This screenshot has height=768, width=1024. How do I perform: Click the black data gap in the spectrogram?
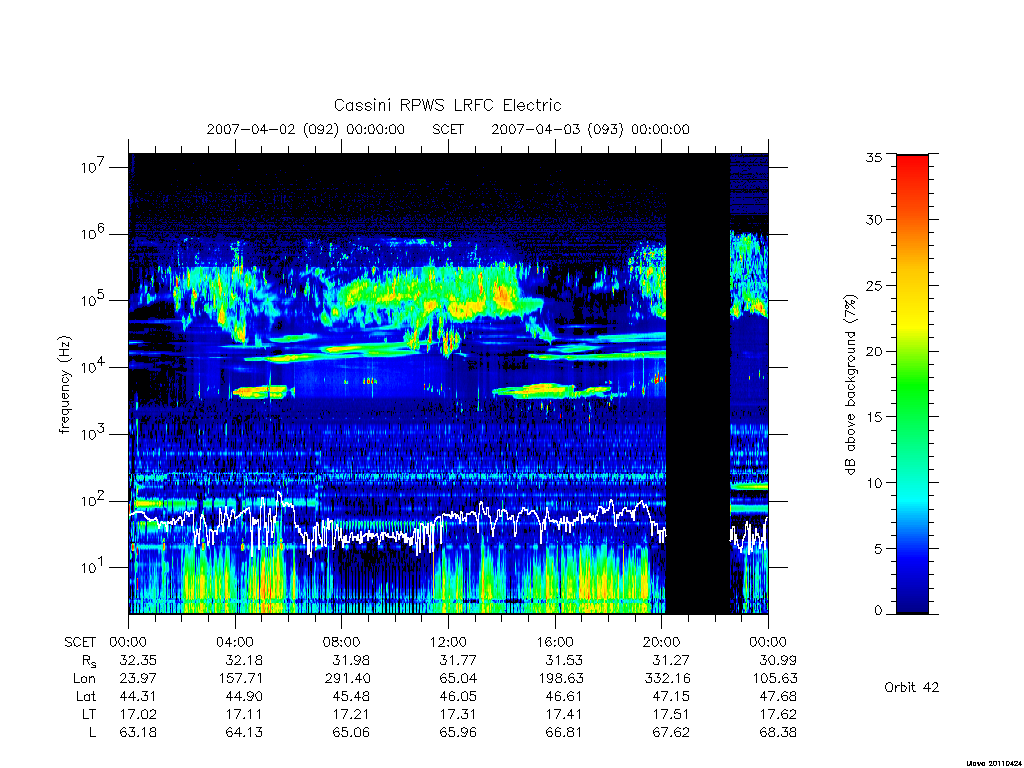click(697, 384)
